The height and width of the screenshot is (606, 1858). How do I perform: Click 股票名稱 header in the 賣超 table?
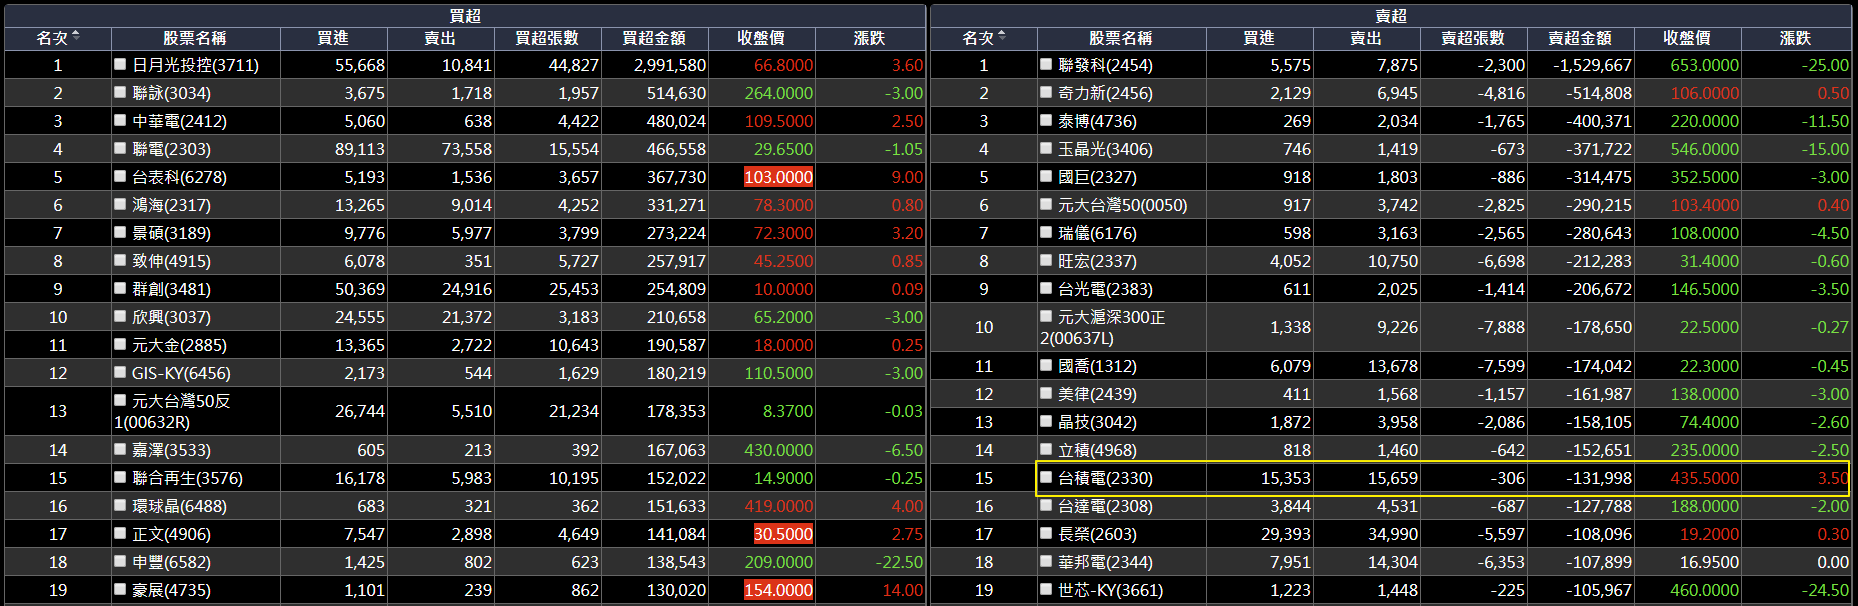pyautogui.click(x=1121, y=38)
